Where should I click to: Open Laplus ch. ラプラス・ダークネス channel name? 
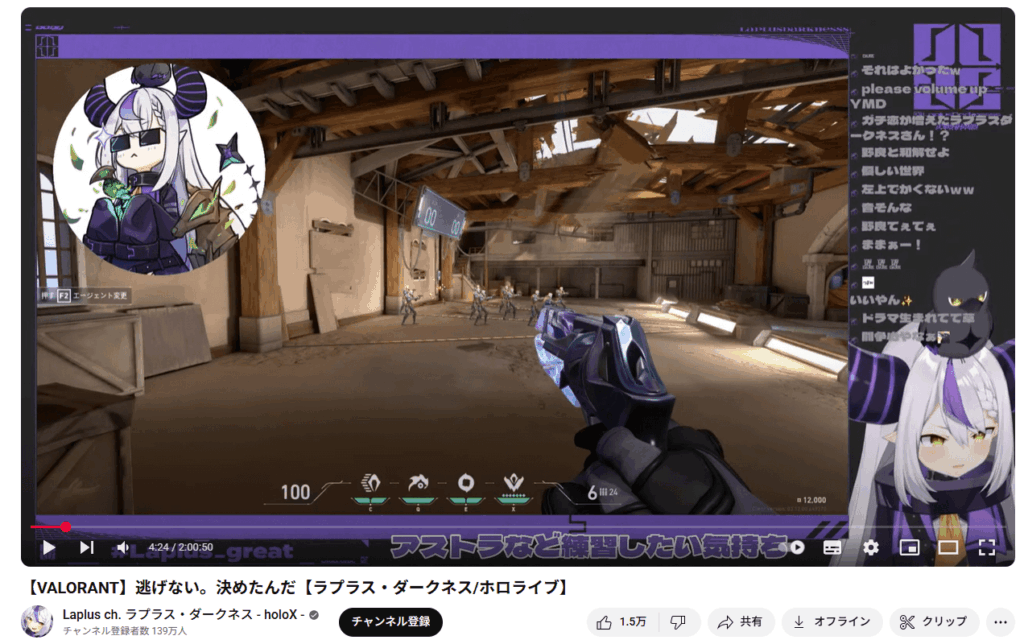184,615
